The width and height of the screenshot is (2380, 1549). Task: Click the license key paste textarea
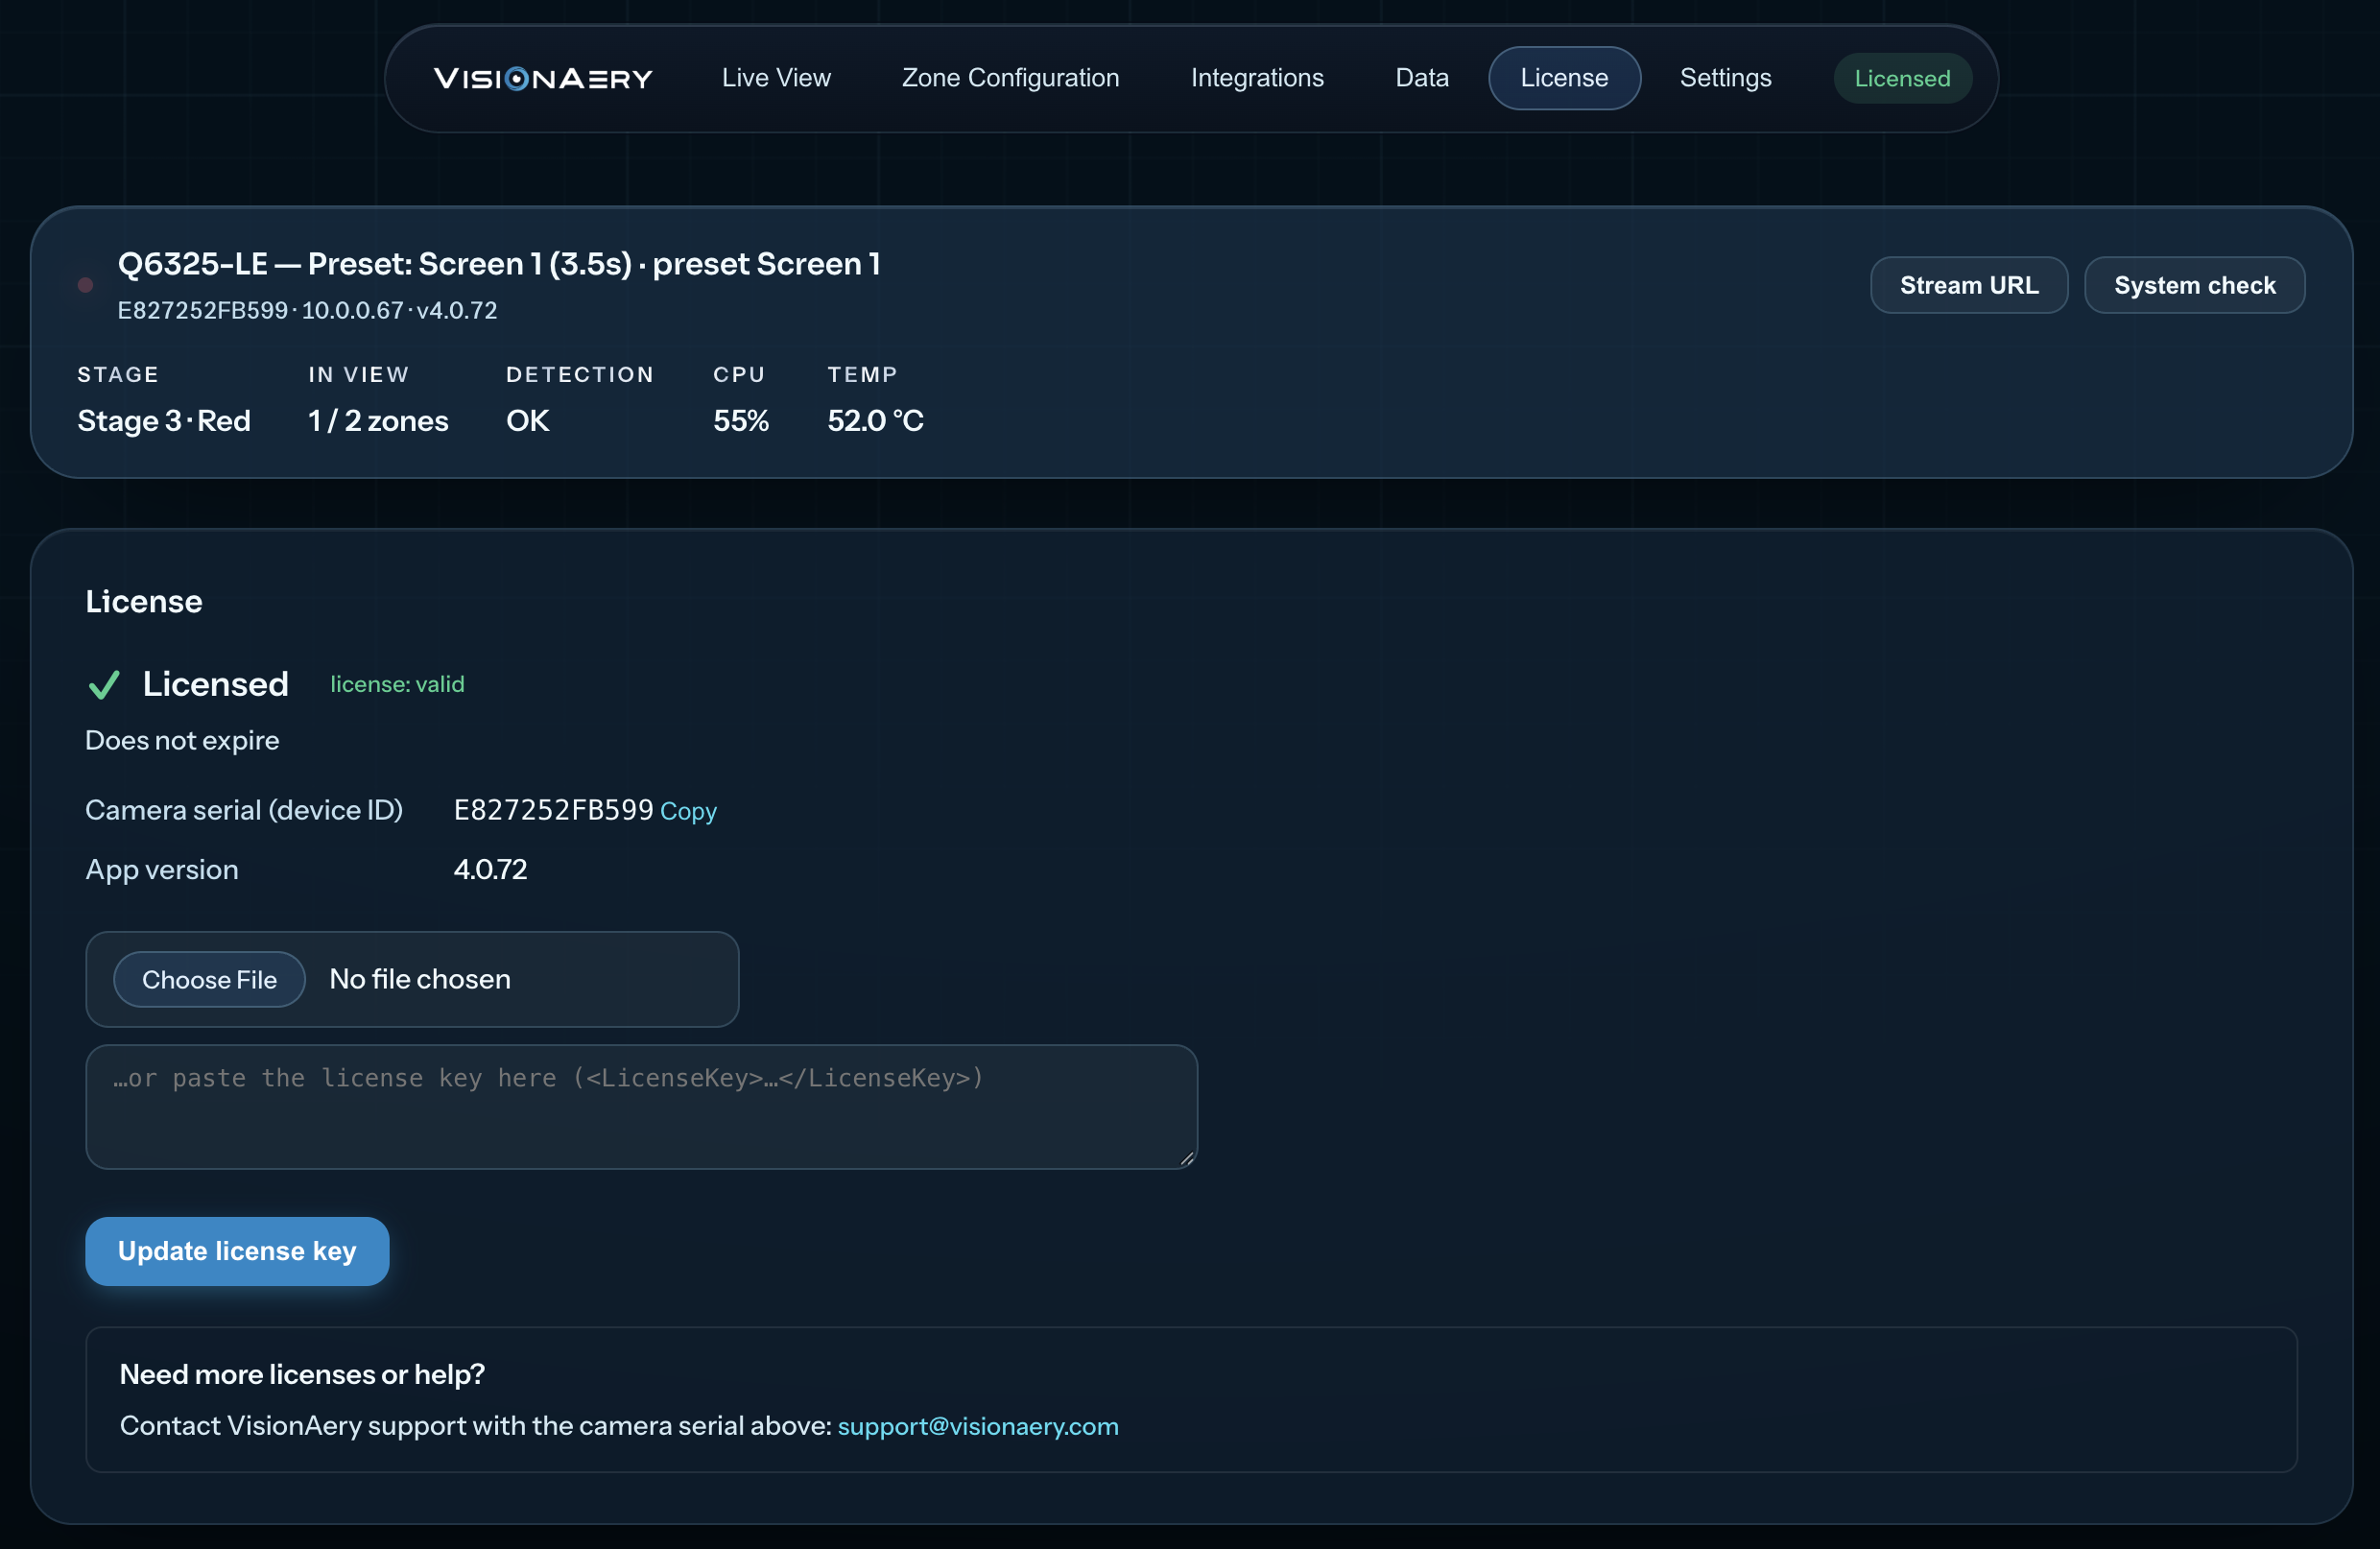pyautogui.click(x=641, y=1107)
